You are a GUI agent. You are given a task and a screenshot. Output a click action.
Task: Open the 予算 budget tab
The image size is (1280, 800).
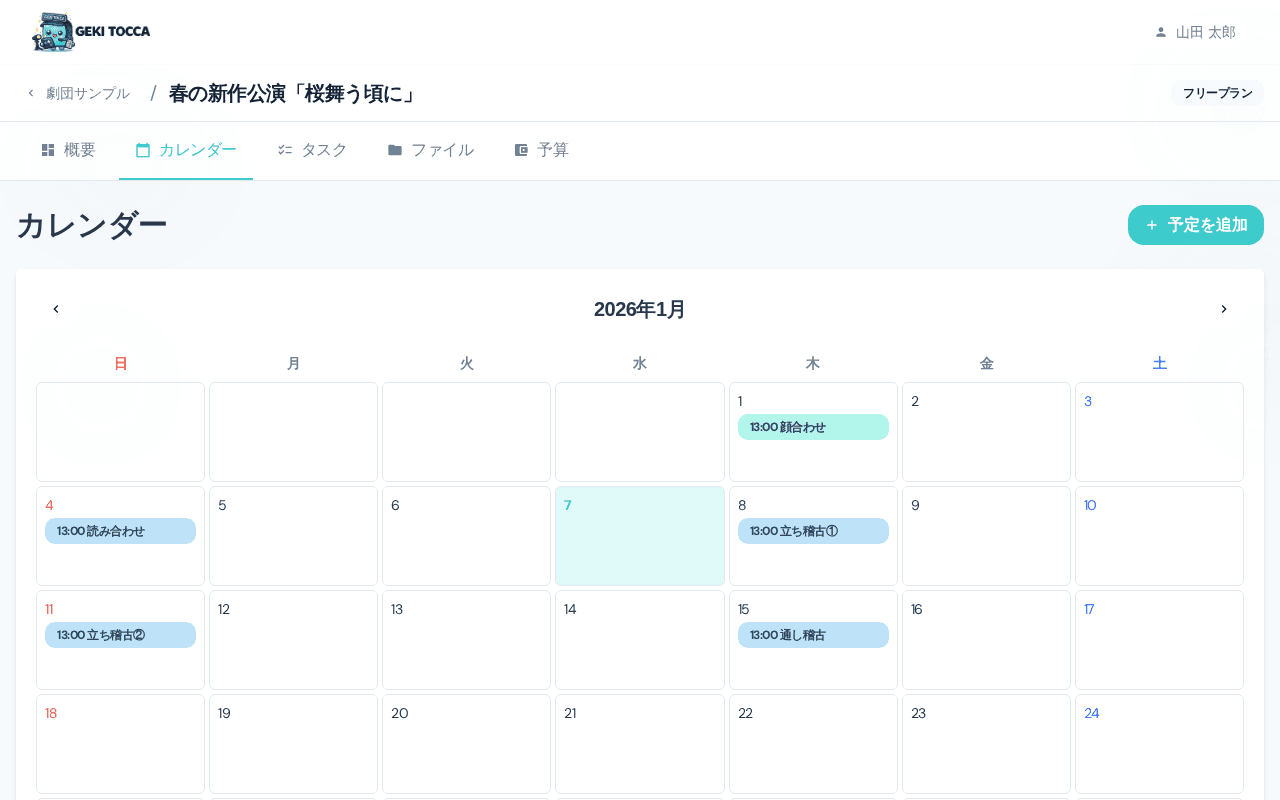tap(541, 150)
